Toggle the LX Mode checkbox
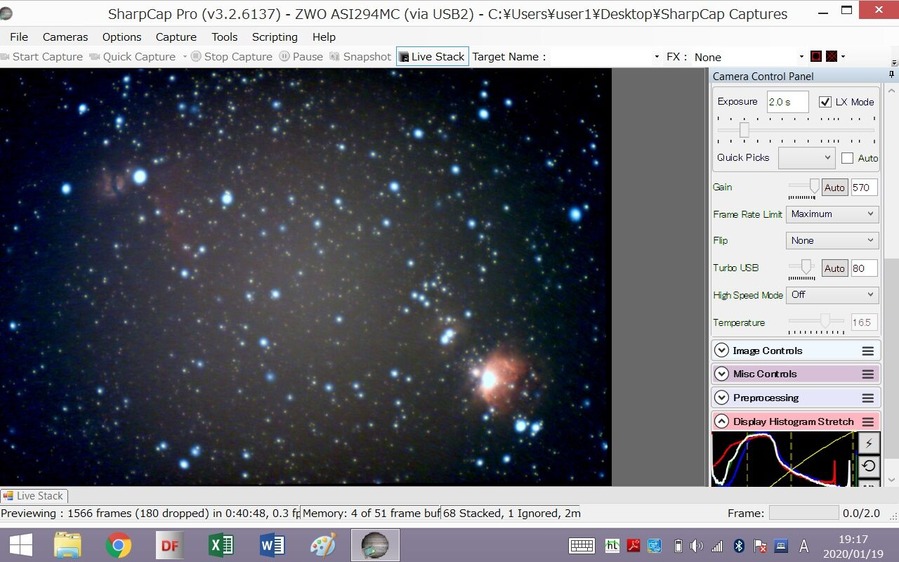The height and width of the screenshot is (562, 899). [824, 102]
